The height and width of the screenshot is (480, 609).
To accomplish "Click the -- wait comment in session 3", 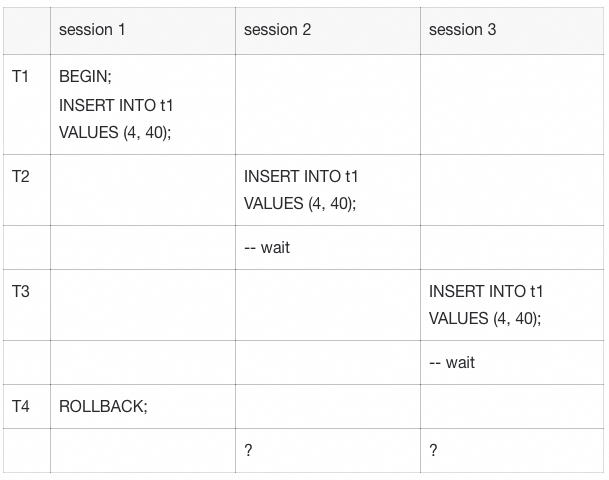I will [452, 362].
